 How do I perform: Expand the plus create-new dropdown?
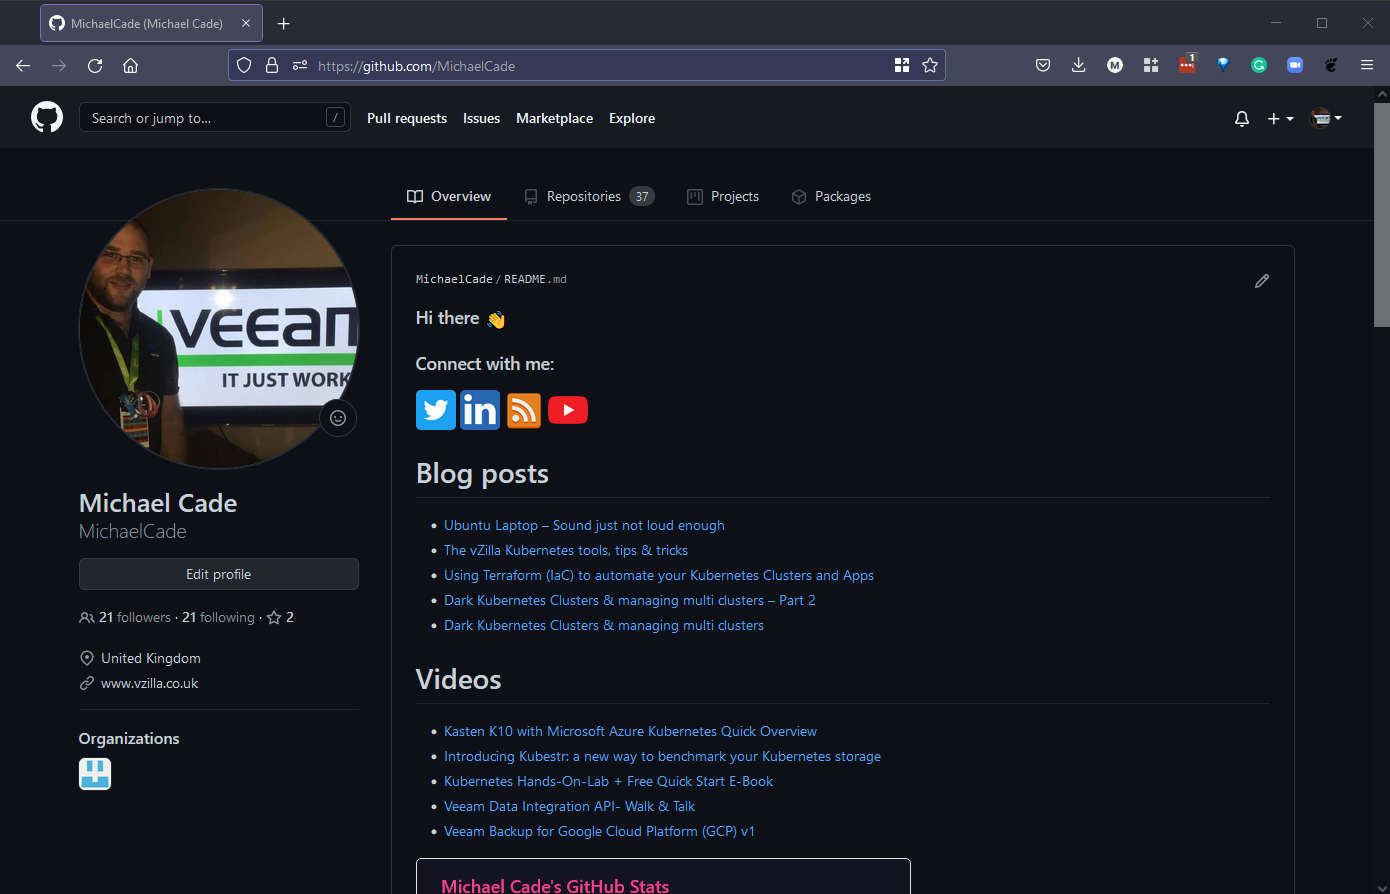tap(1280, 118)
